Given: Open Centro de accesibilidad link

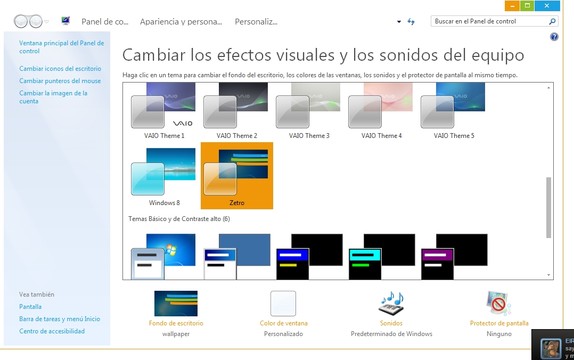Looking at the screenshot, I should [52, 331].
